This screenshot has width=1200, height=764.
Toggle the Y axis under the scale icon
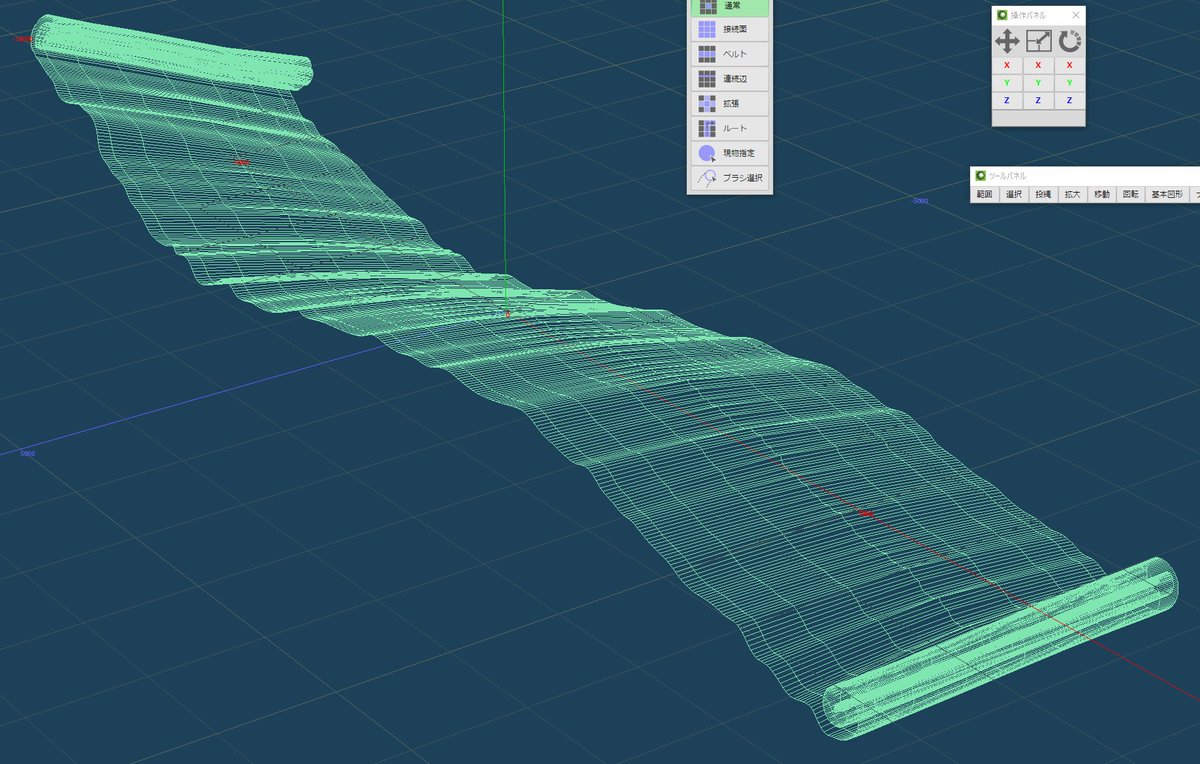[x=1039, y=83]
